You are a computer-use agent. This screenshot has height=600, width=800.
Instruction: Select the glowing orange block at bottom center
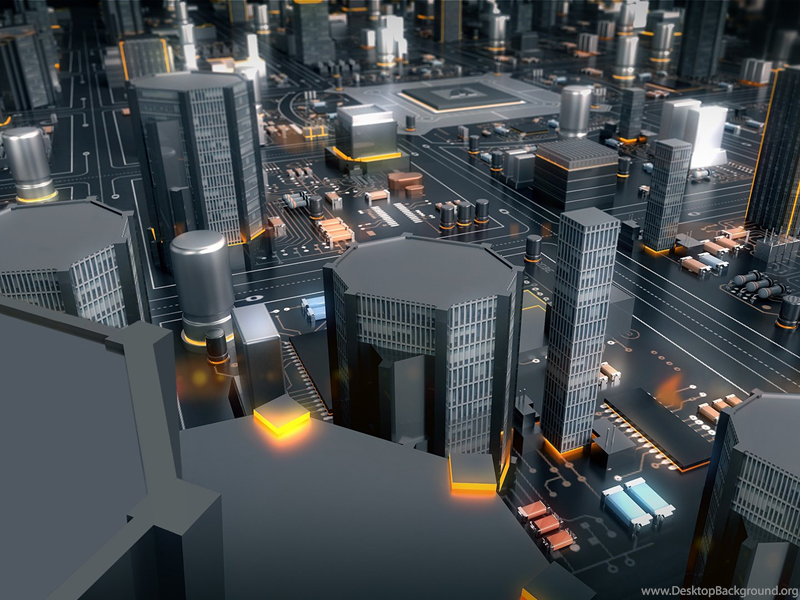point(473,472)
